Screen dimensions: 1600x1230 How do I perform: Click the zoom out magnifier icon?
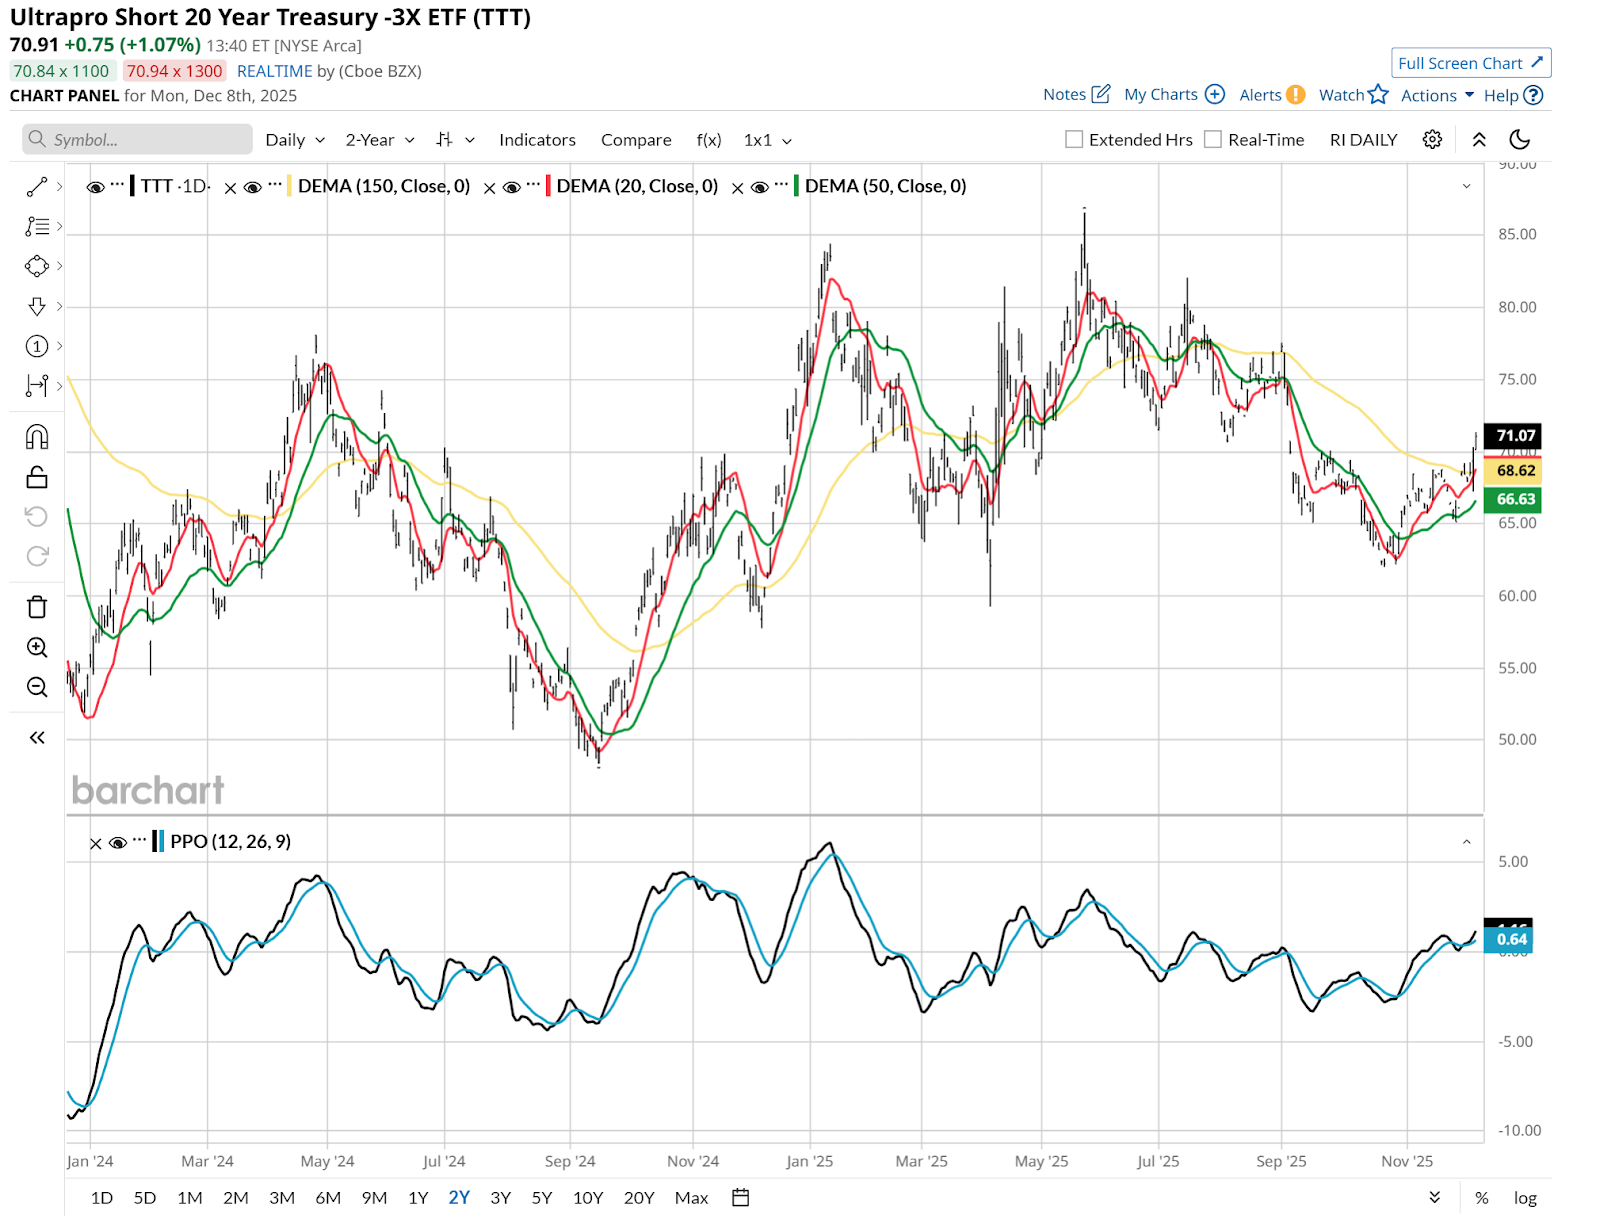pyautogui.click(x=37, y=687)
